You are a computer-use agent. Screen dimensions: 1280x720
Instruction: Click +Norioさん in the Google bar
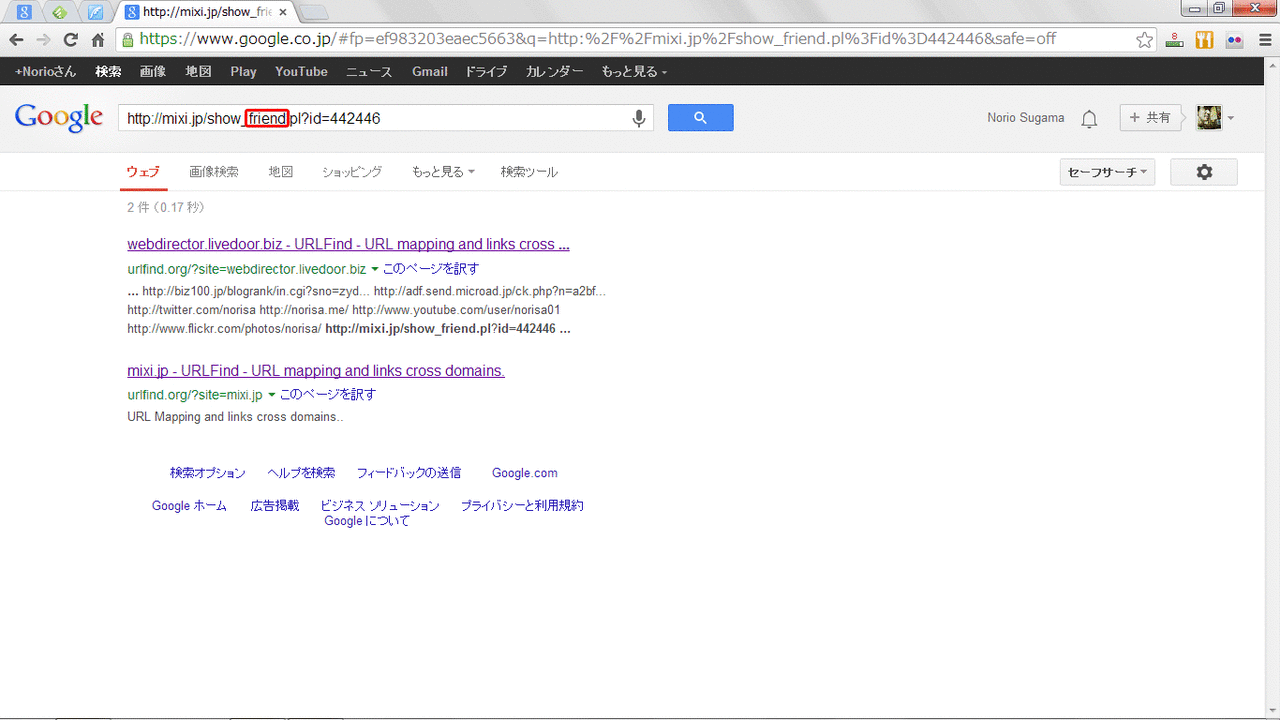(45, 71)
